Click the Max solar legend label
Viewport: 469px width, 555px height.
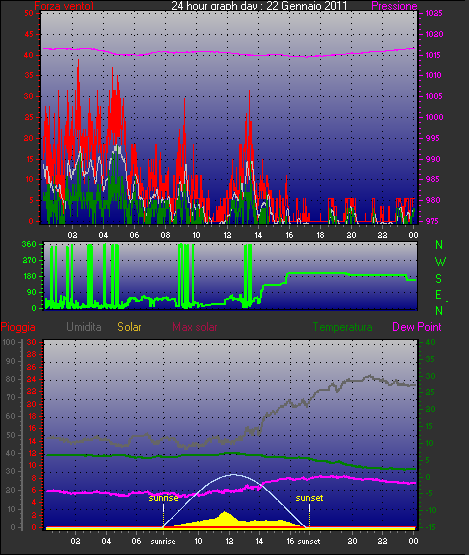pos(195,327)
